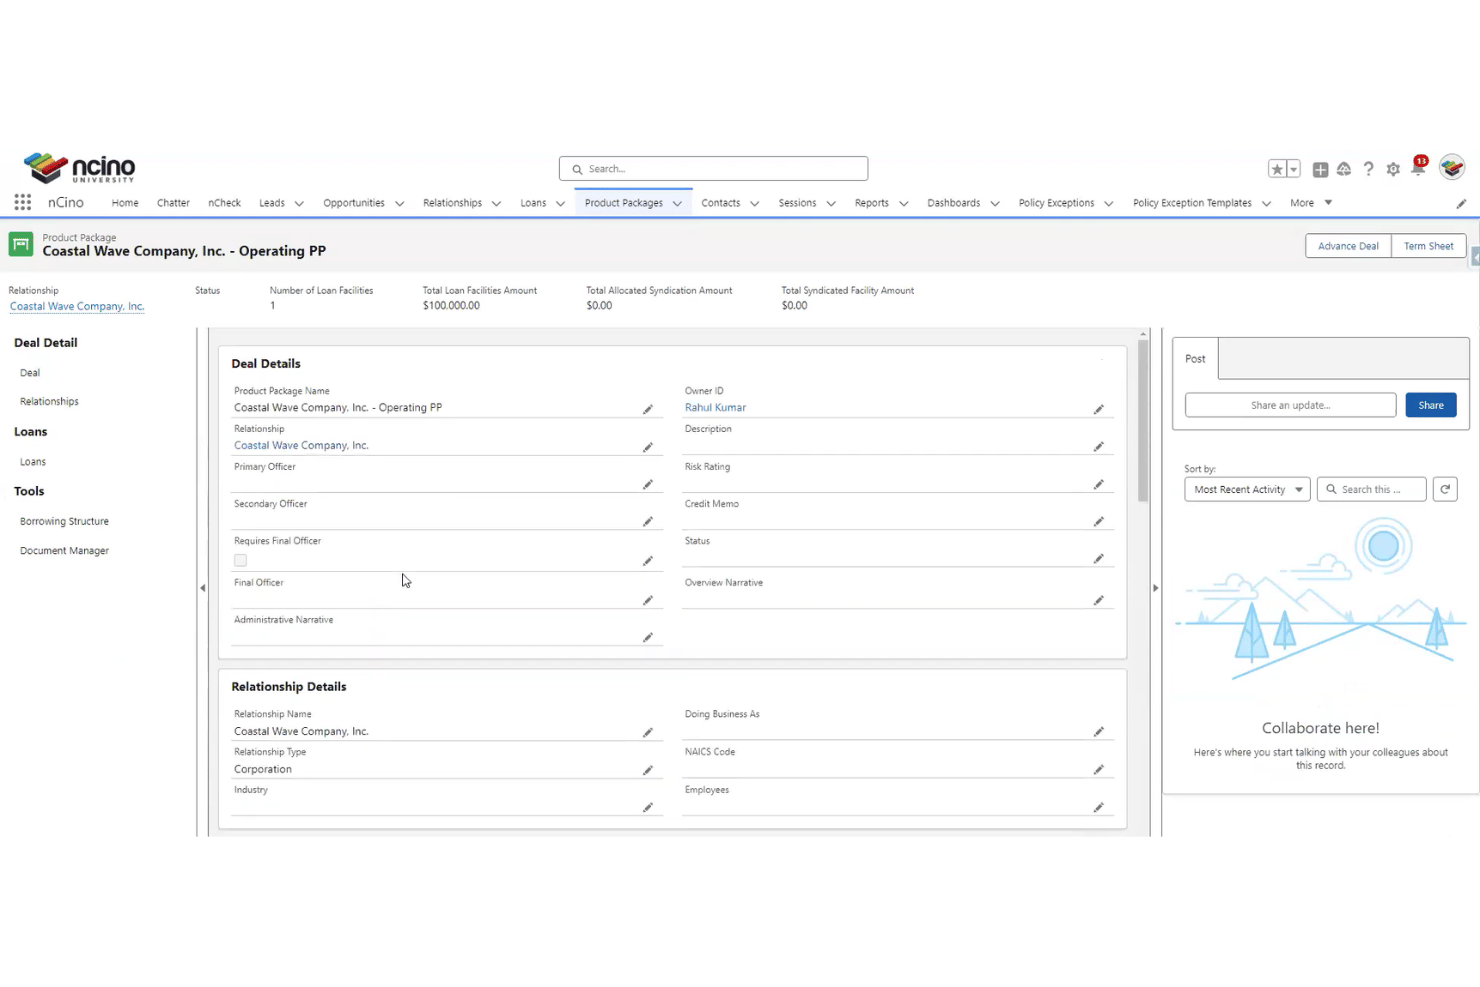
Task: Click the Advance Deal button
Action: click(1348, 246)
